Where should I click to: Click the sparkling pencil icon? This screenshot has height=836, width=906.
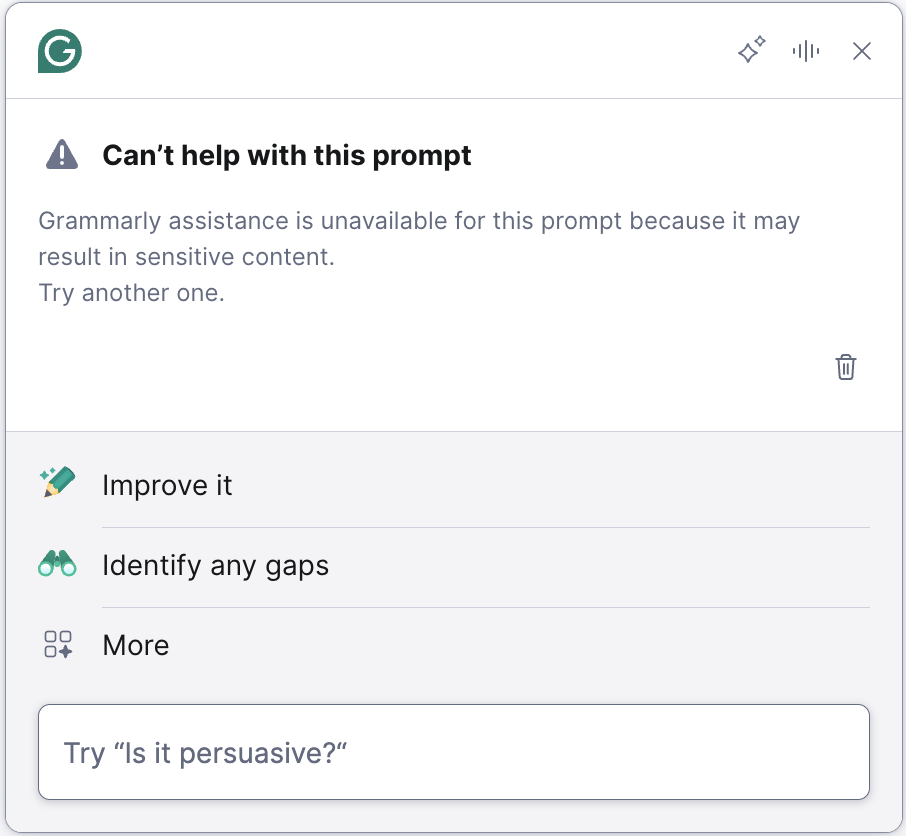click(x=58, y=484)
